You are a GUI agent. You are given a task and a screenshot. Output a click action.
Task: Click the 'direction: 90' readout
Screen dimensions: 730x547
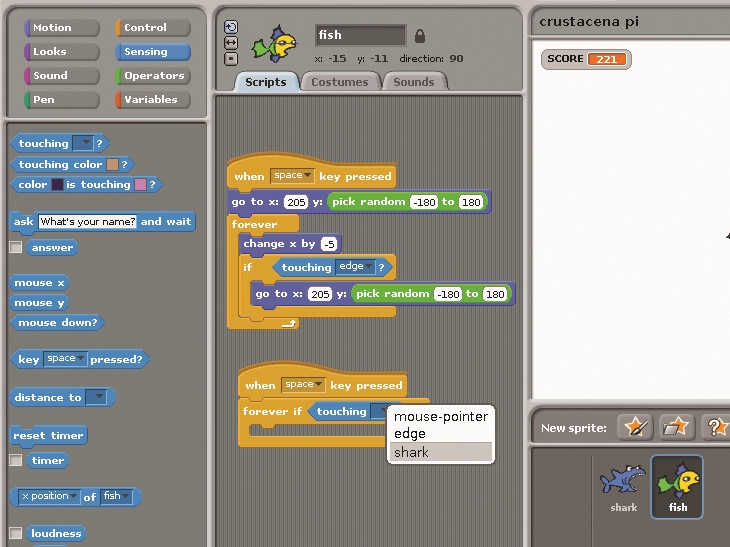tap(431, 59)
